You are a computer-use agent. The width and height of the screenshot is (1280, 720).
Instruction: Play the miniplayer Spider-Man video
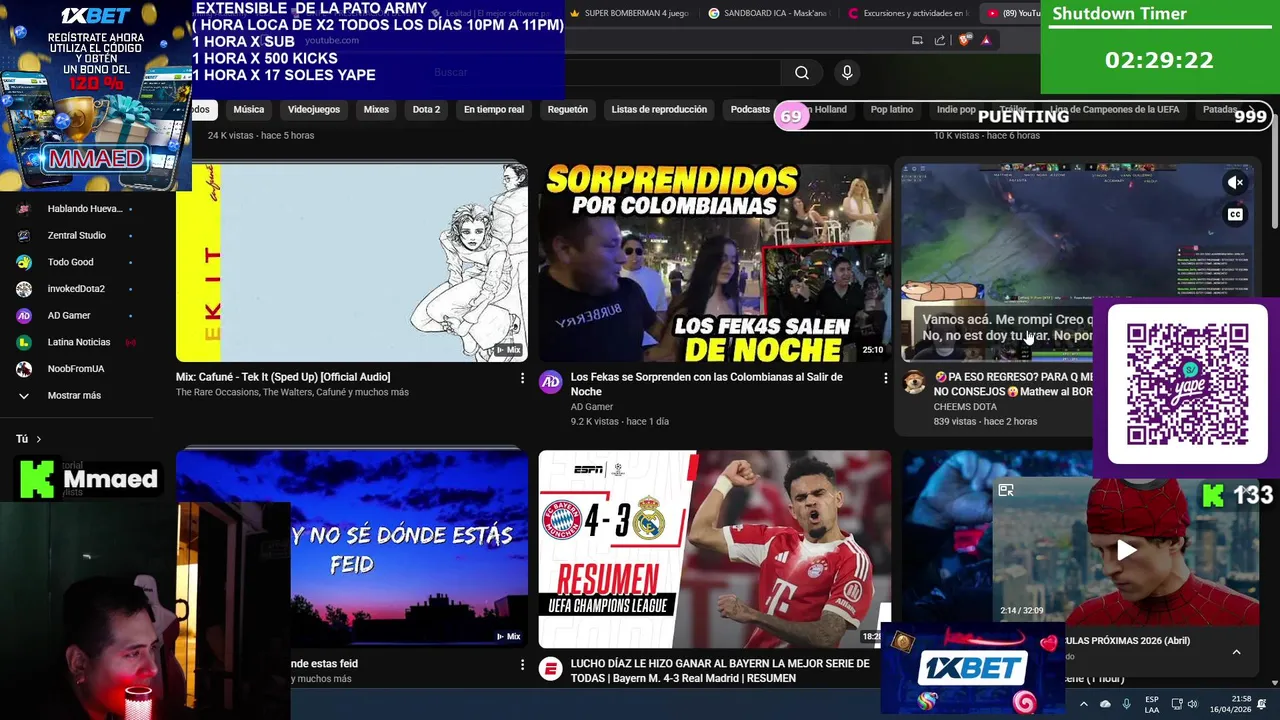[x=1126, y=549]
